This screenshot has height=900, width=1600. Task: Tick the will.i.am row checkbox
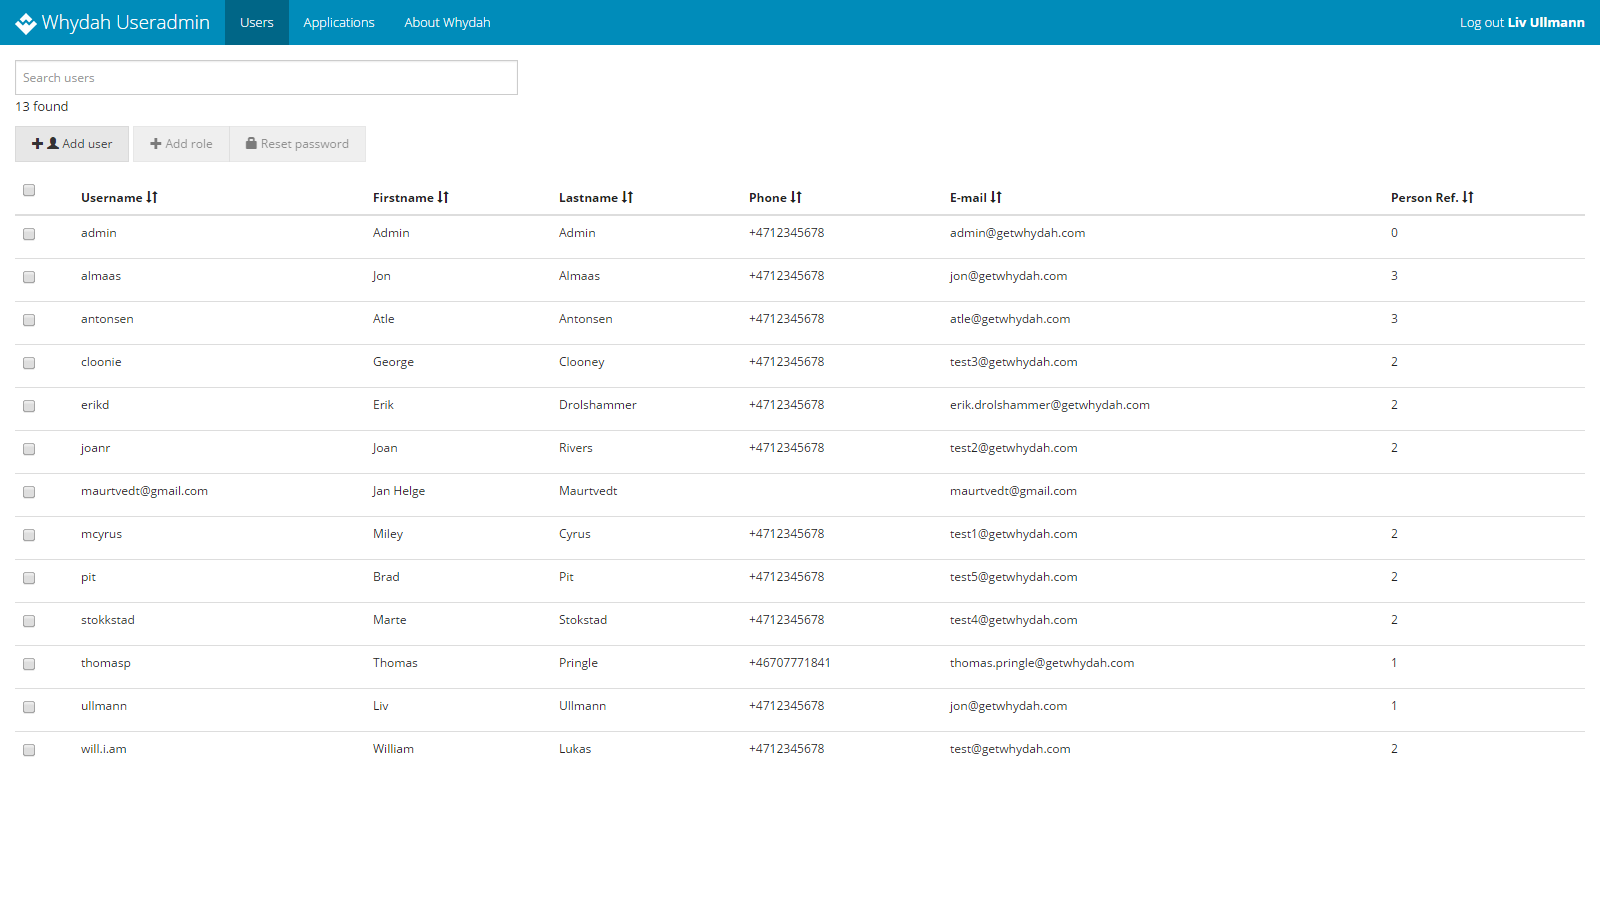[29, 750]
